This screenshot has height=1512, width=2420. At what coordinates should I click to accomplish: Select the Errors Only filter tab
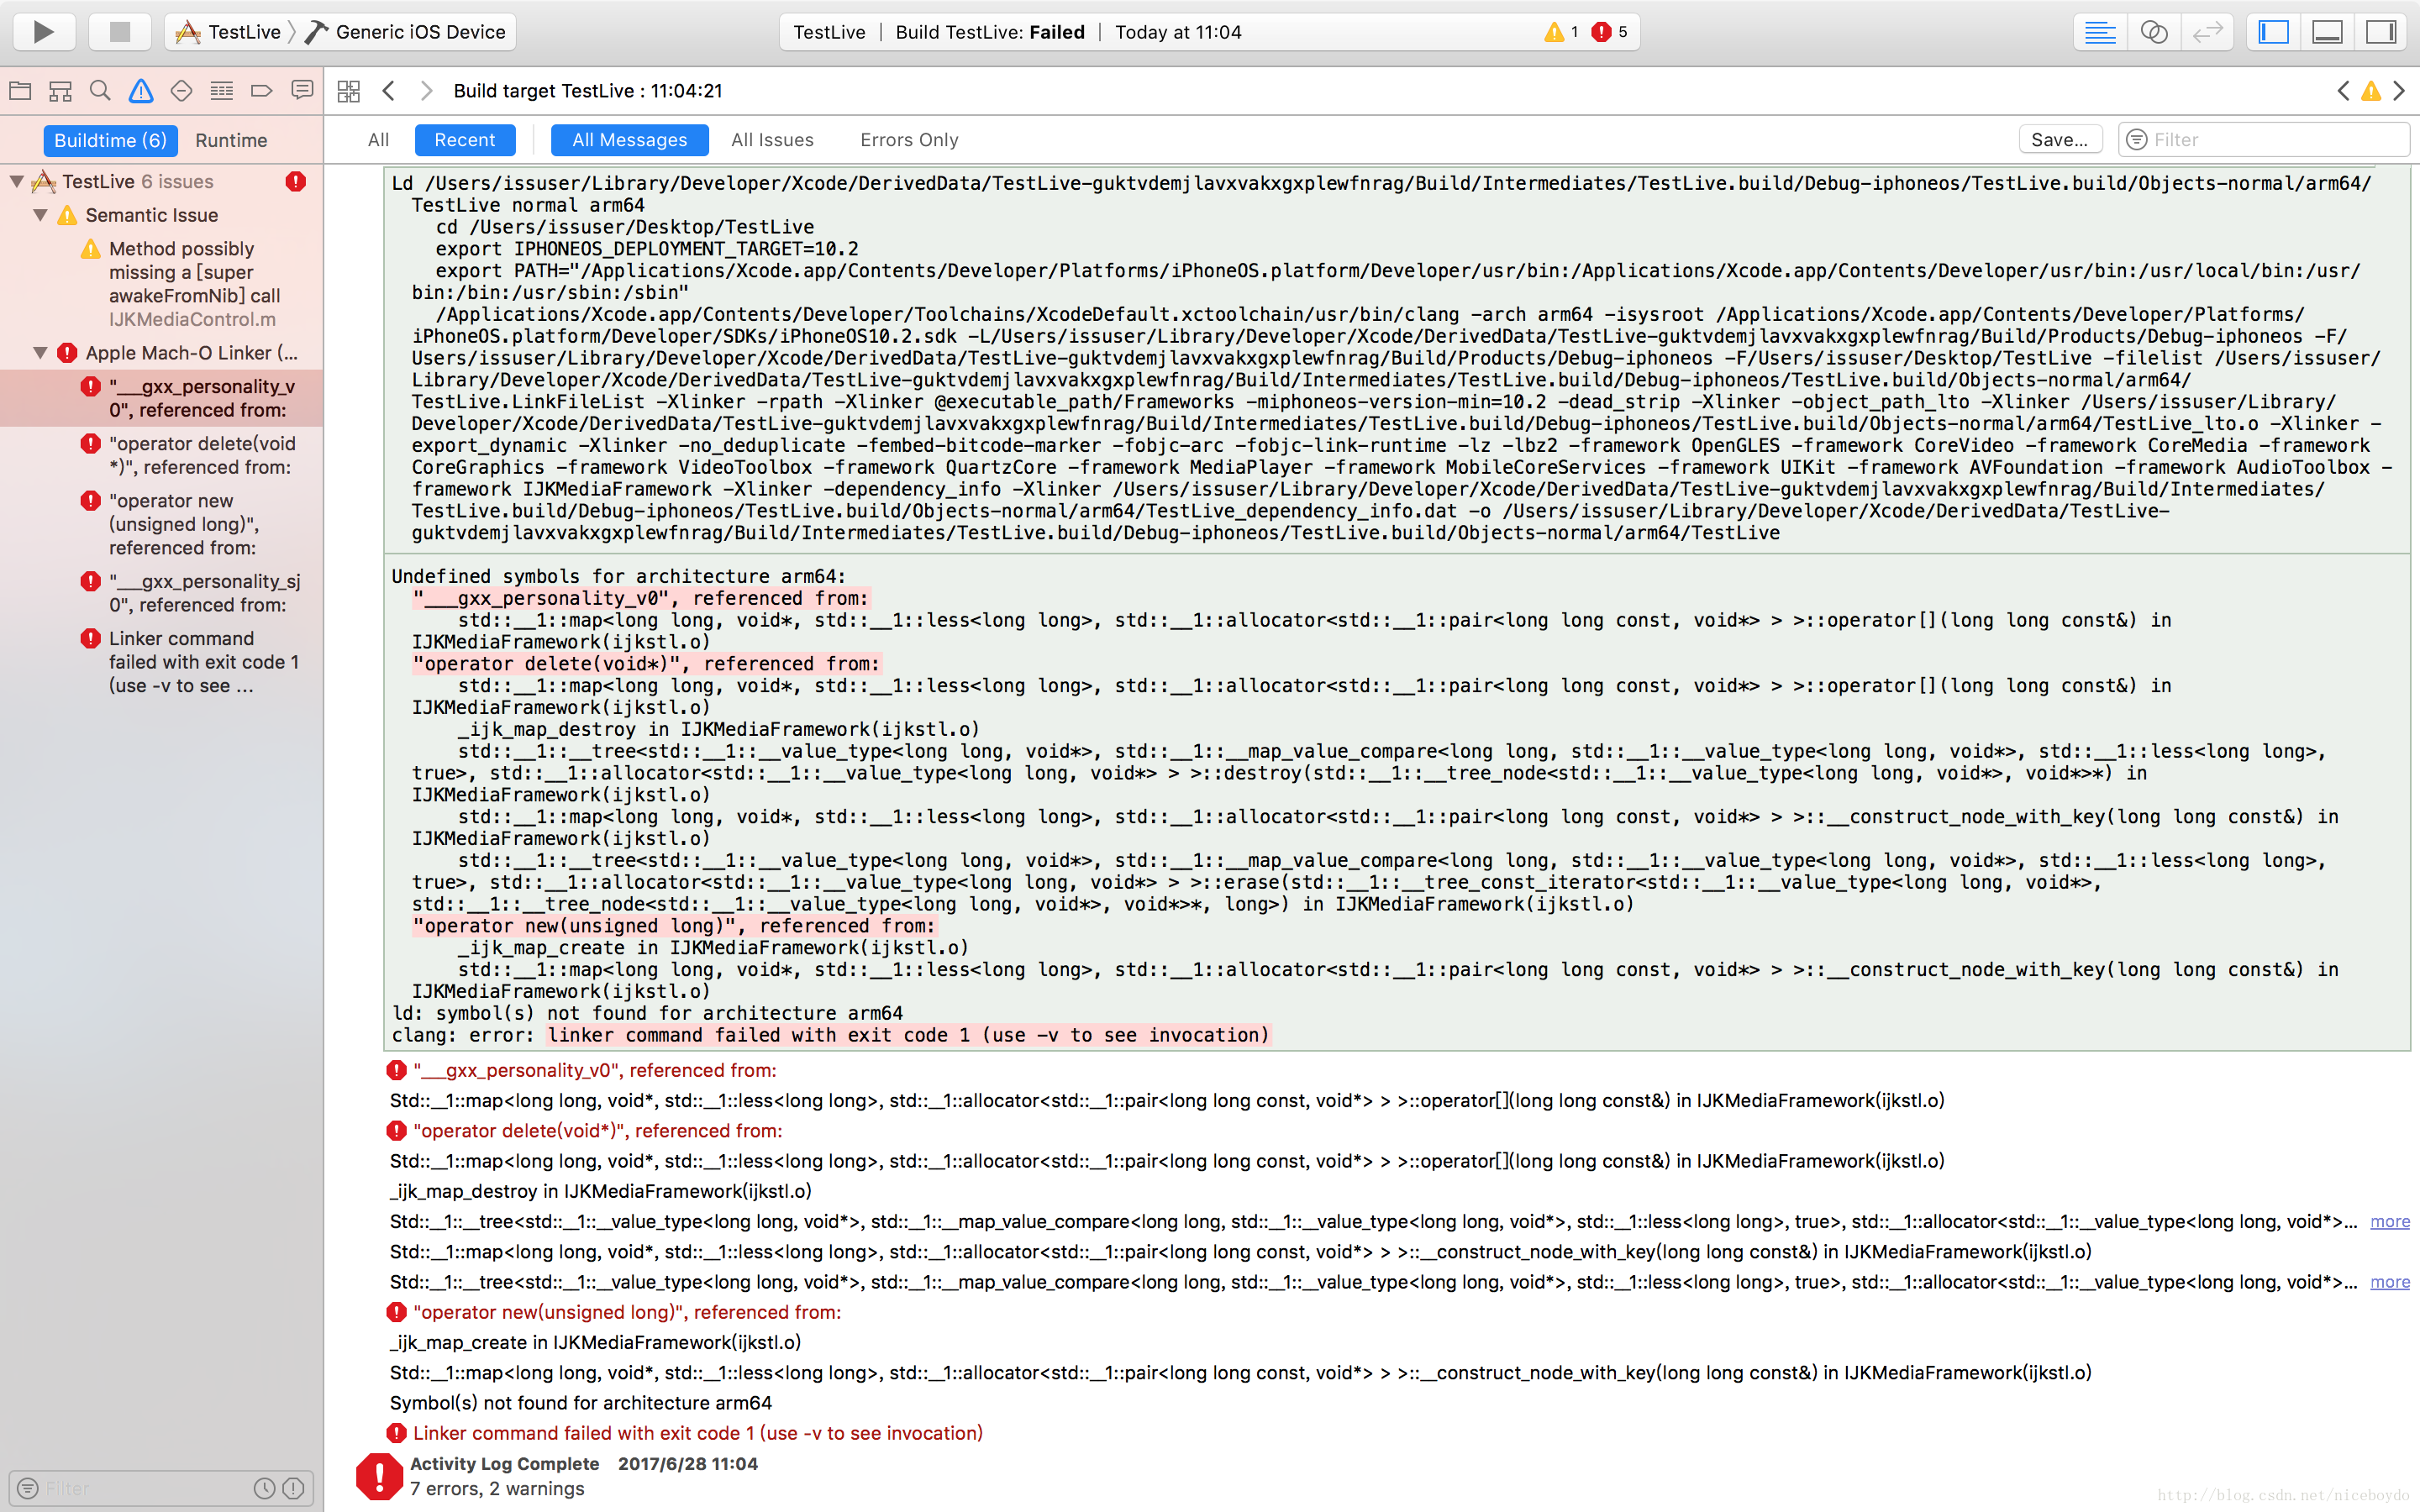(x=908, y=140)
